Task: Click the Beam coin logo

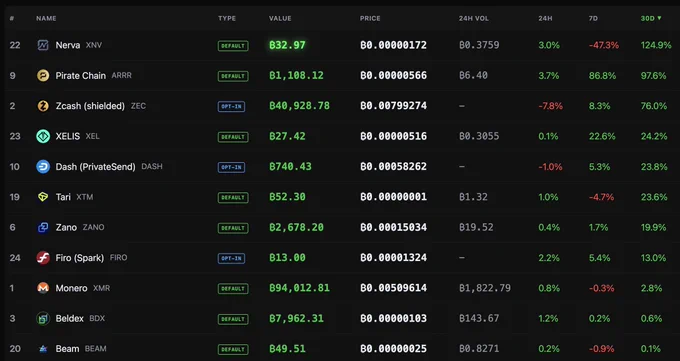Action: tap(43, 349)
